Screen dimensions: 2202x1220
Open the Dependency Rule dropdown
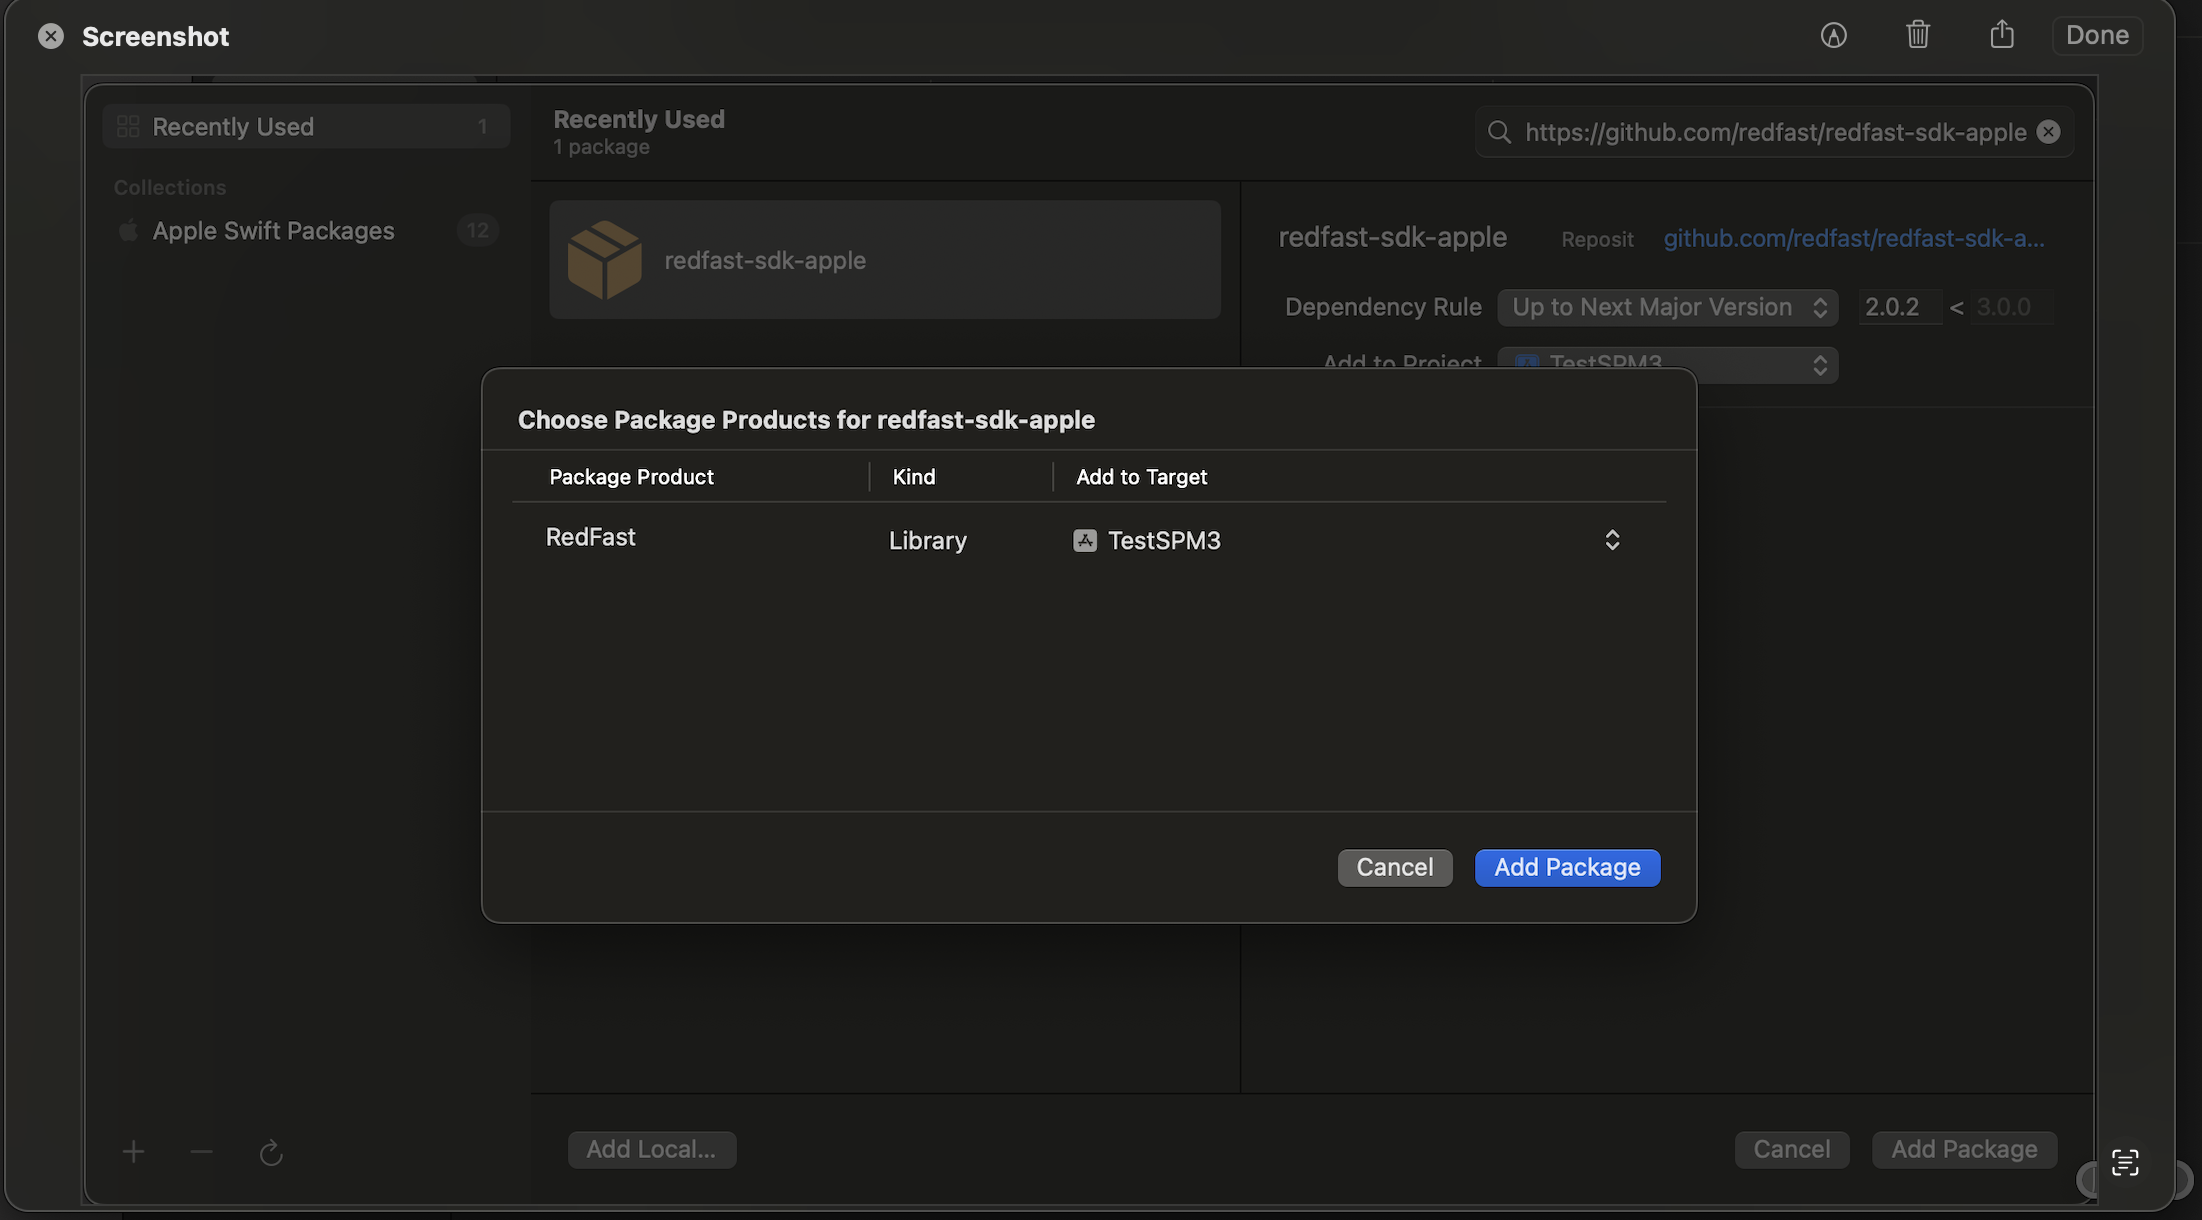pos(1668,307)
